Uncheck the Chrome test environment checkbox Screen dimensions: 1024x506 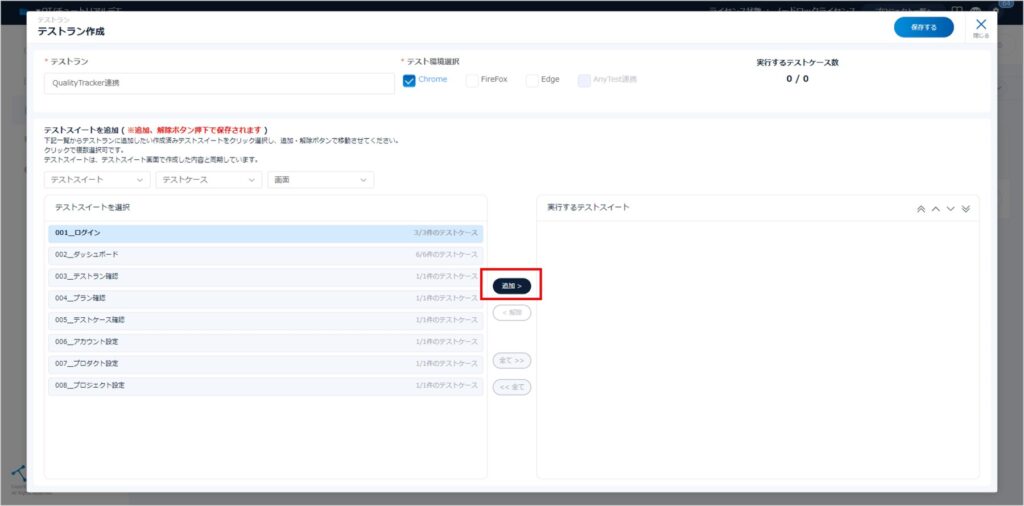(x=409, y=80)
